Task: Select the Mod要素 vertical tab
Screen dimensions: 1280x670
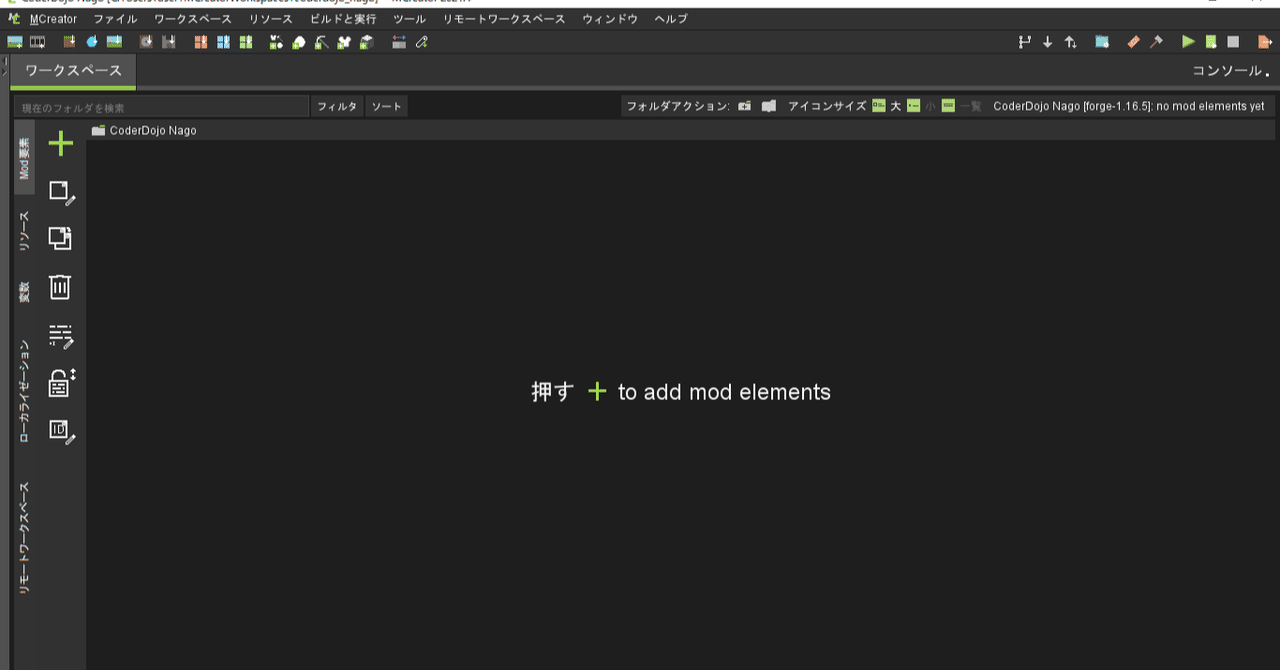Action: pos(25,158)
